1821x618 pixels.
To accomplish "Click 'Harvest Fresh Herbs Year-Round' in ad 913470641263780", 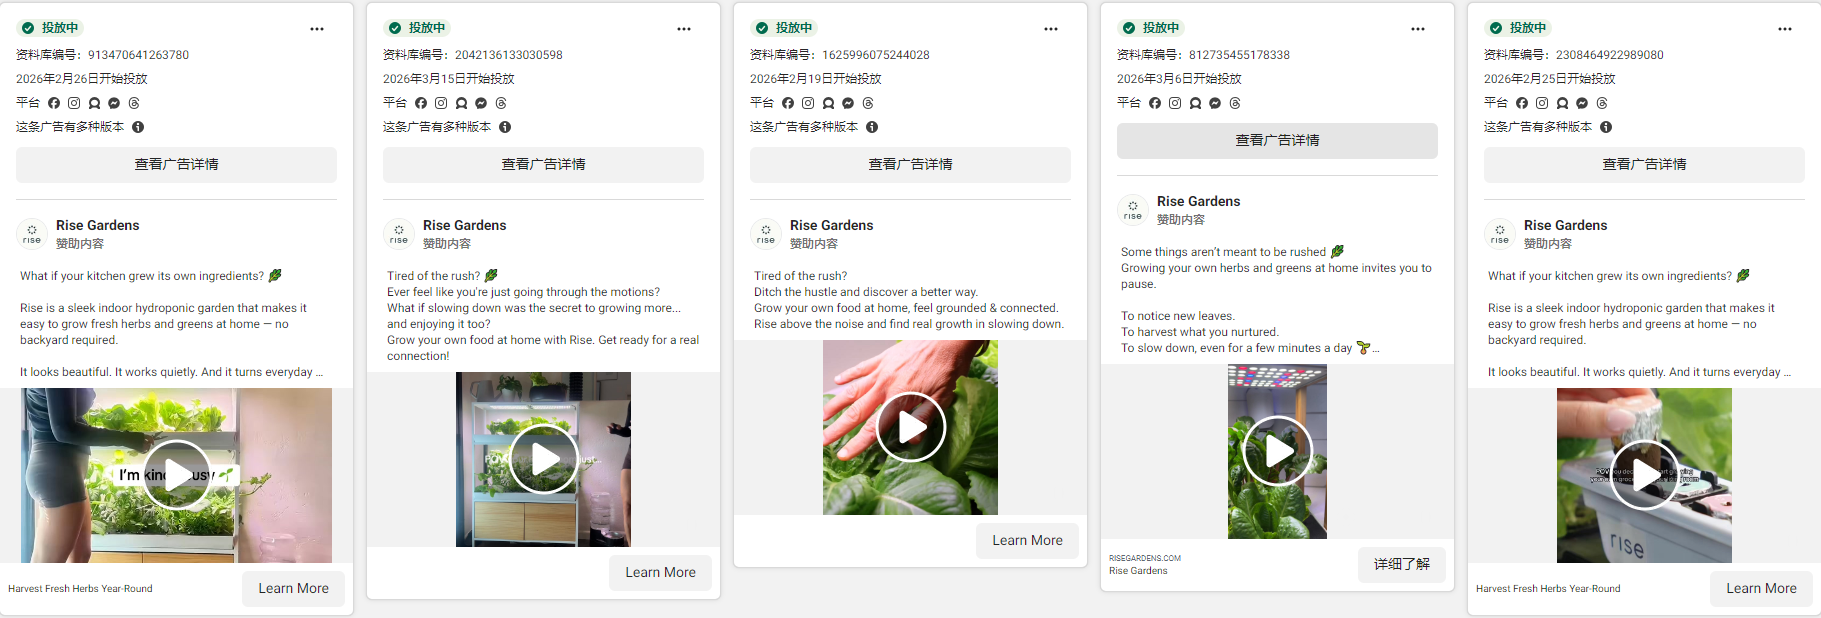I will click(80, 589).
